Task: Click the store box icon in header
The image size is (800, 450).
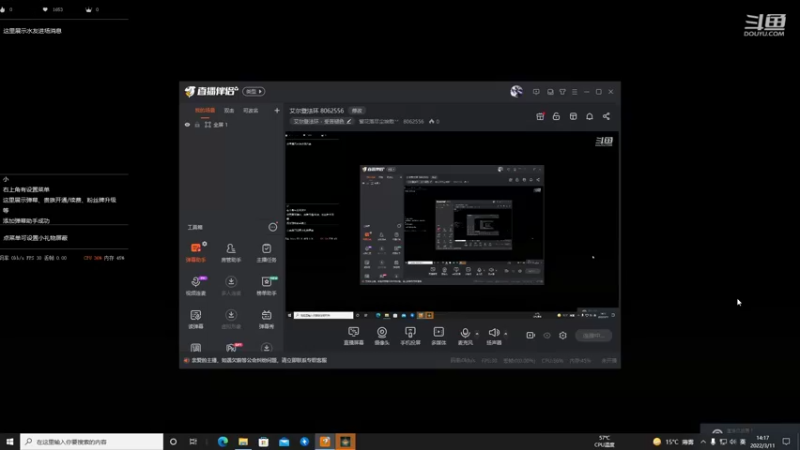Action: pyautogui.click(x=573, y=116)
